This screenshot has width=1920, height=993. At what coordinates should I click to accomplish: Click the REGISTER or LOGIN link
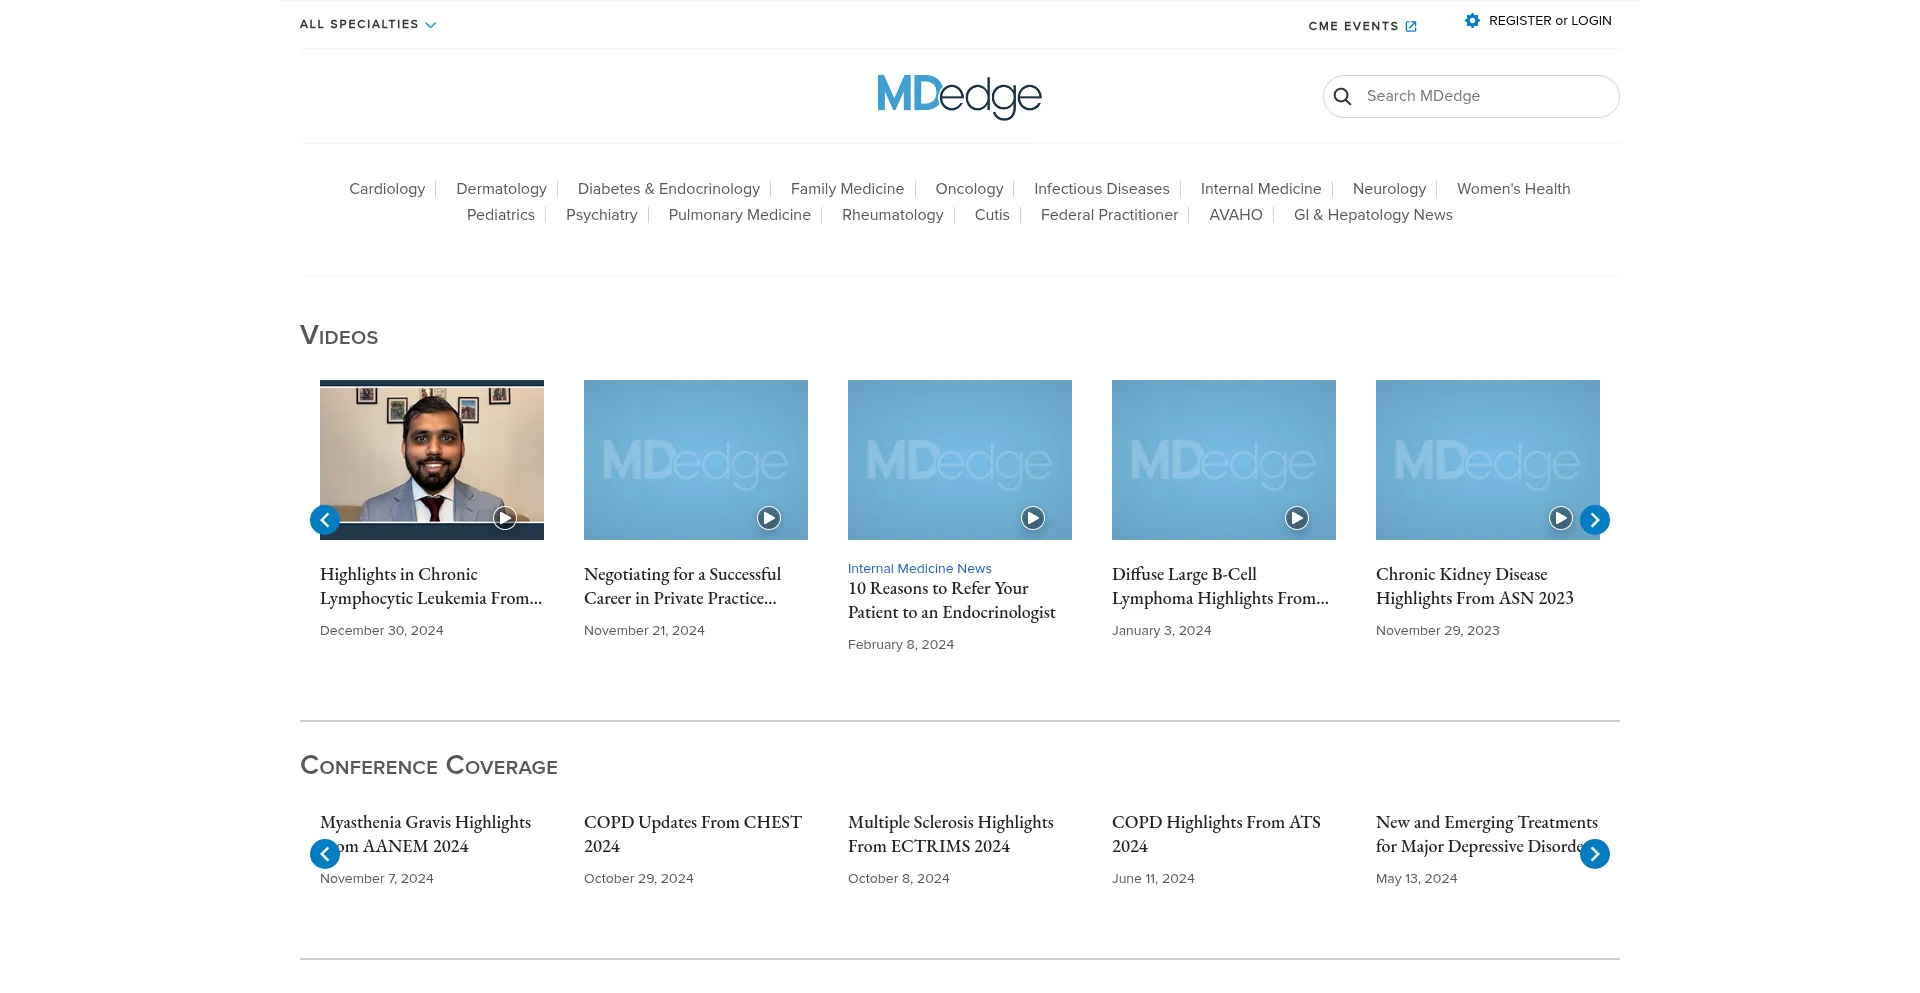pyautogui.click(x=1549, y=21)
